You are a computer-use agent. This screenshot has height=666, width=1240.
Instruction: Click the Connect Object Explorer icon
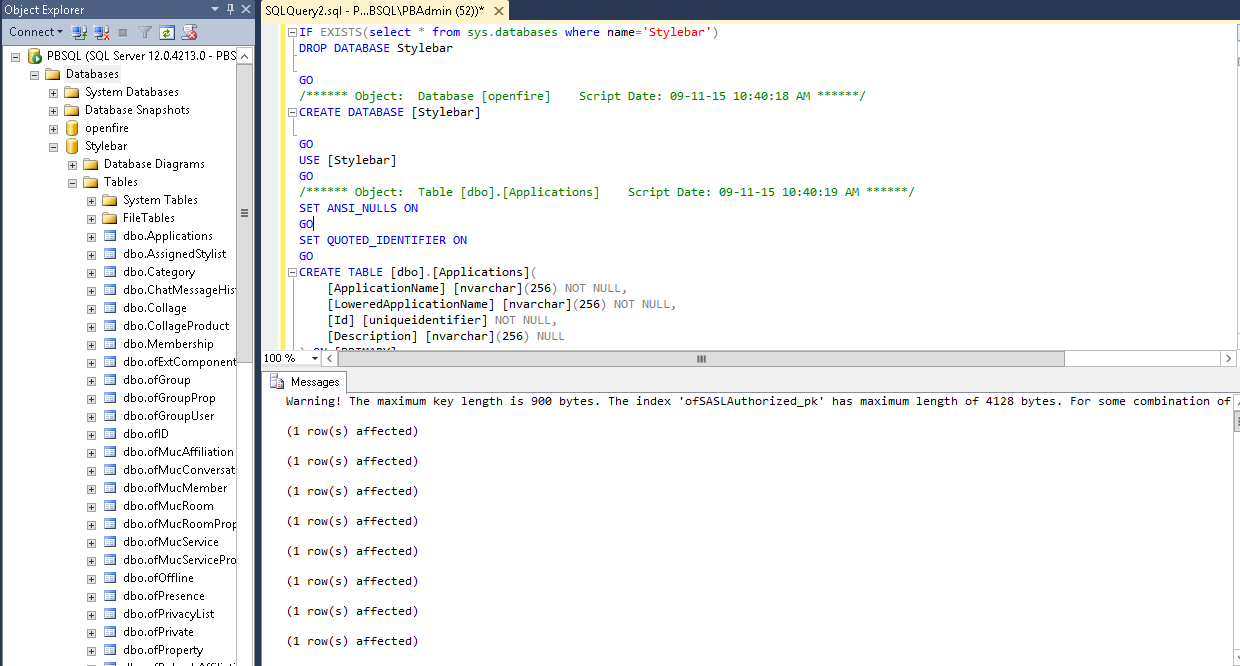79,33
